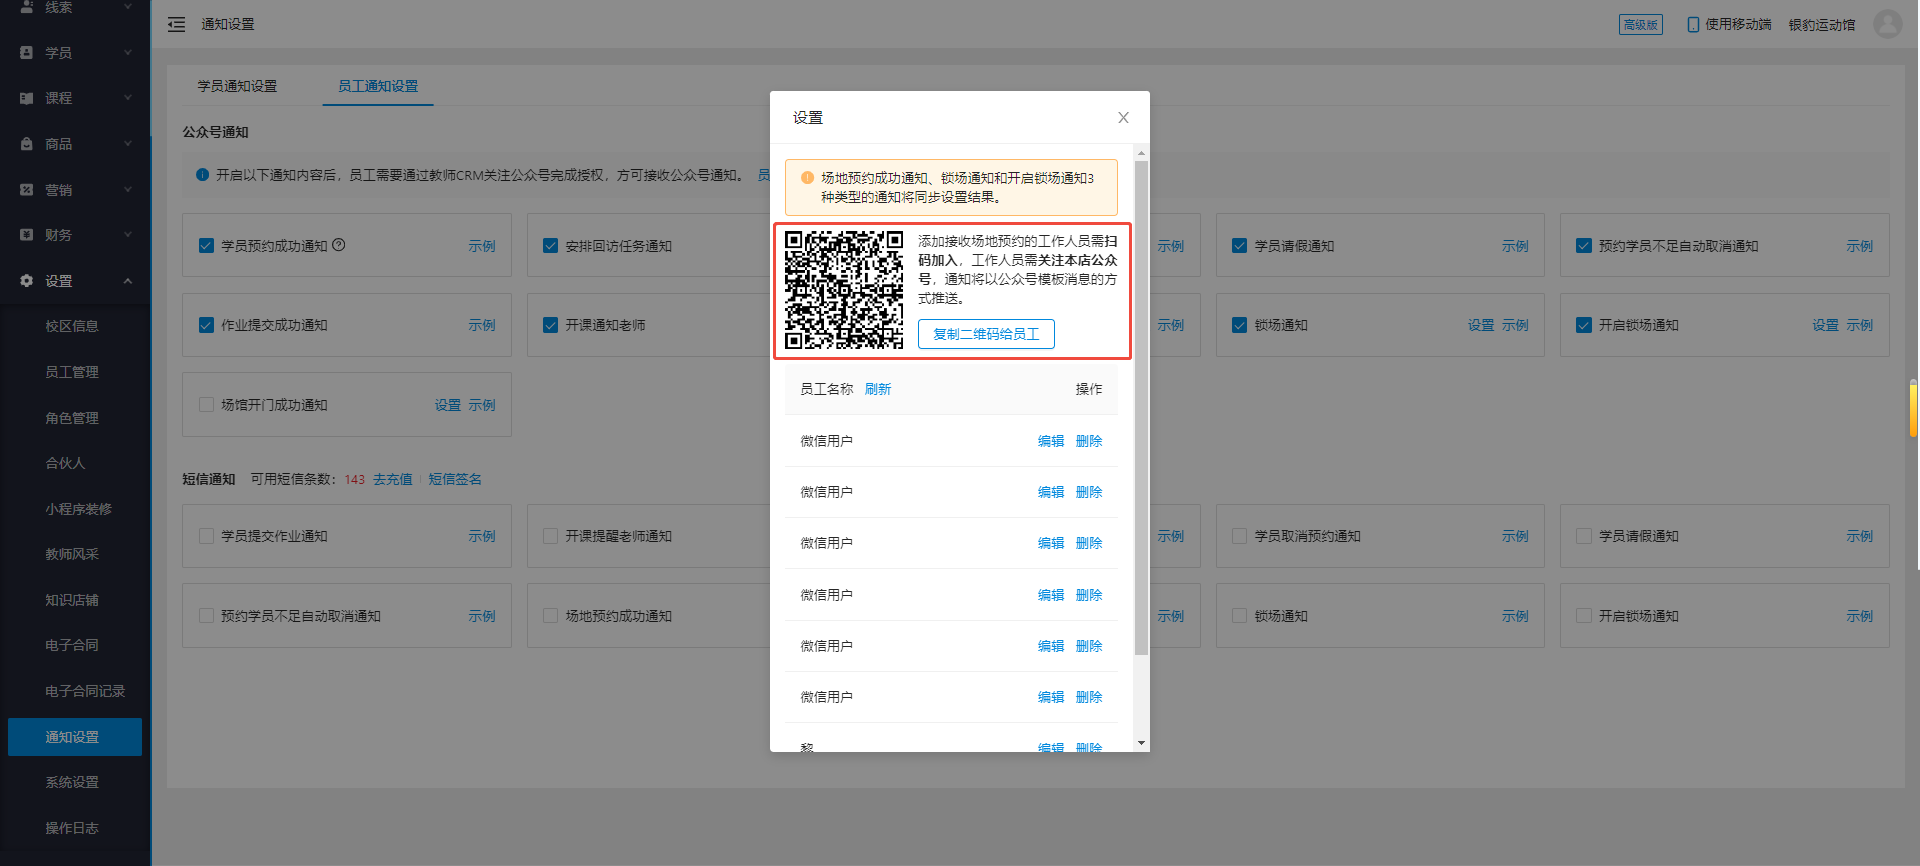Click 刷新 link beside 员工名称
The width and height of the screenshot is (1920, 866).
click(878, 389)
